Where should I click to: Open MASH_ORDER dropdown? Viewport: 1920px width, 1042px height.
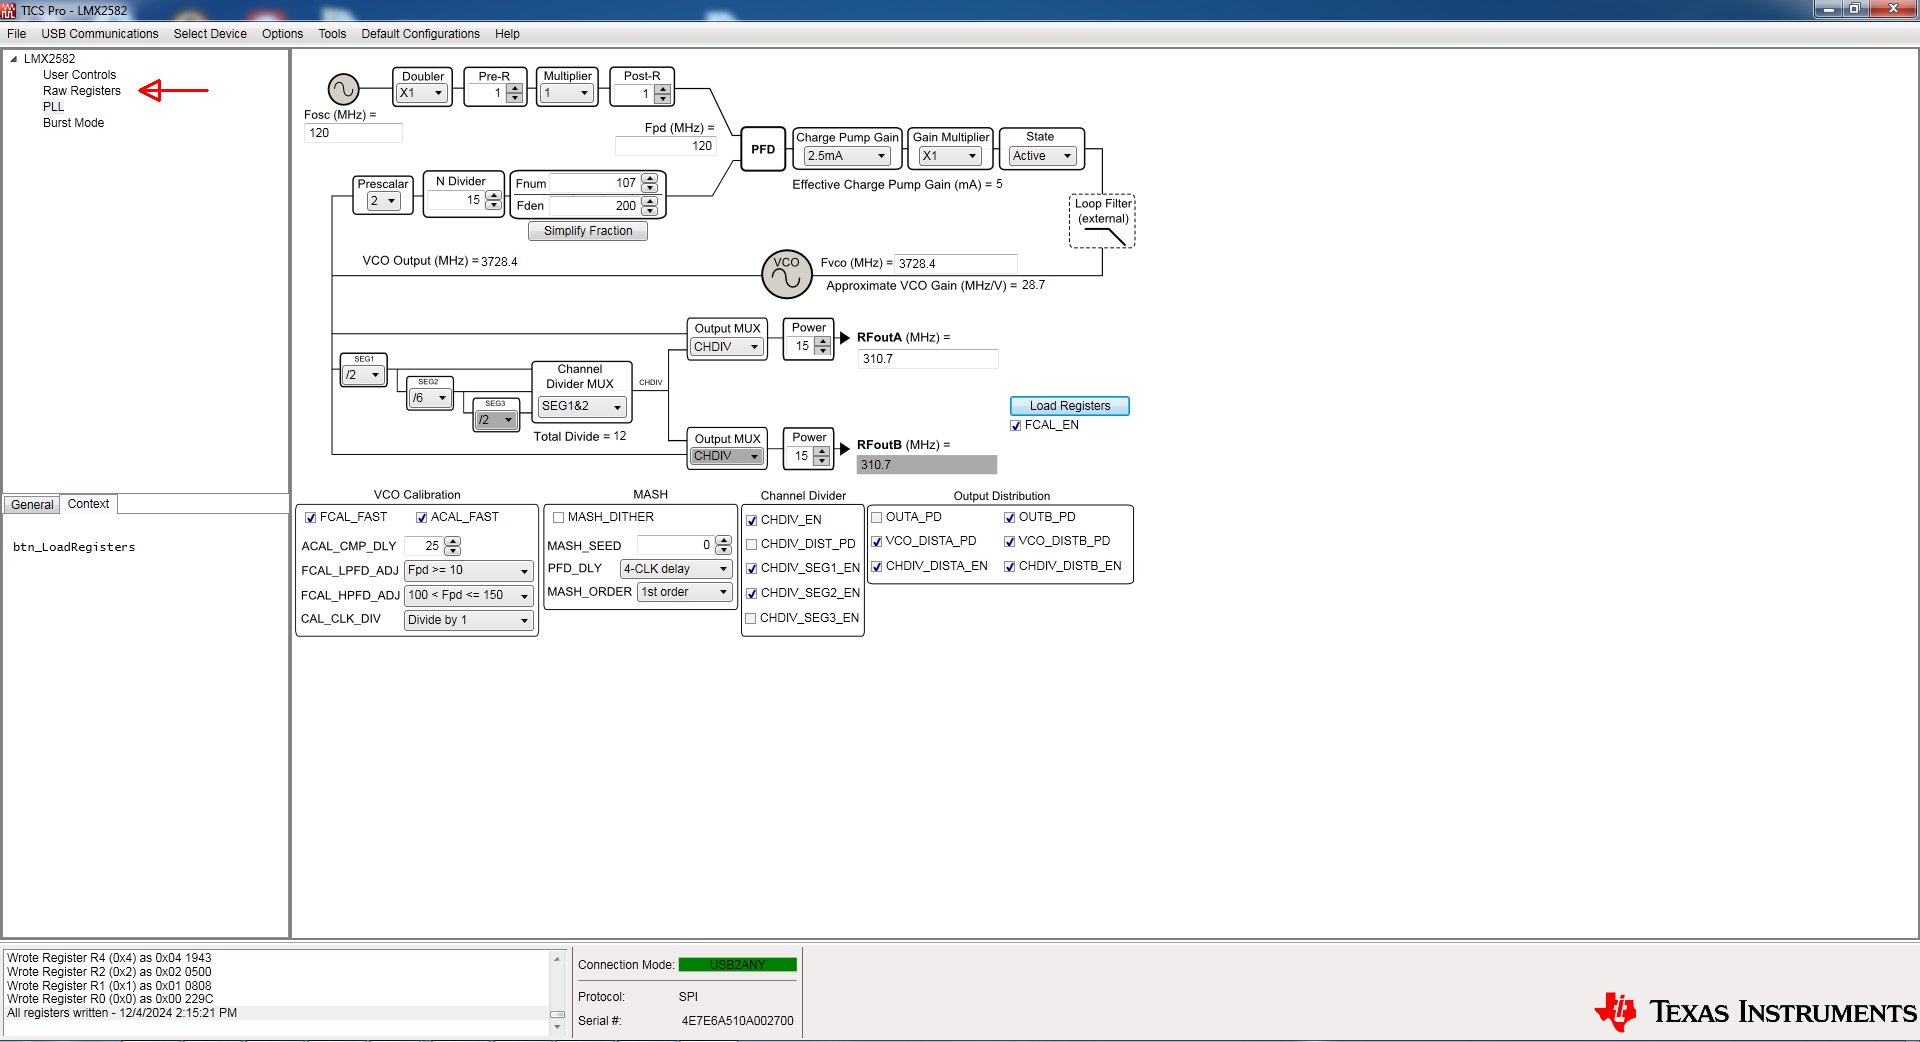(685, 592)
